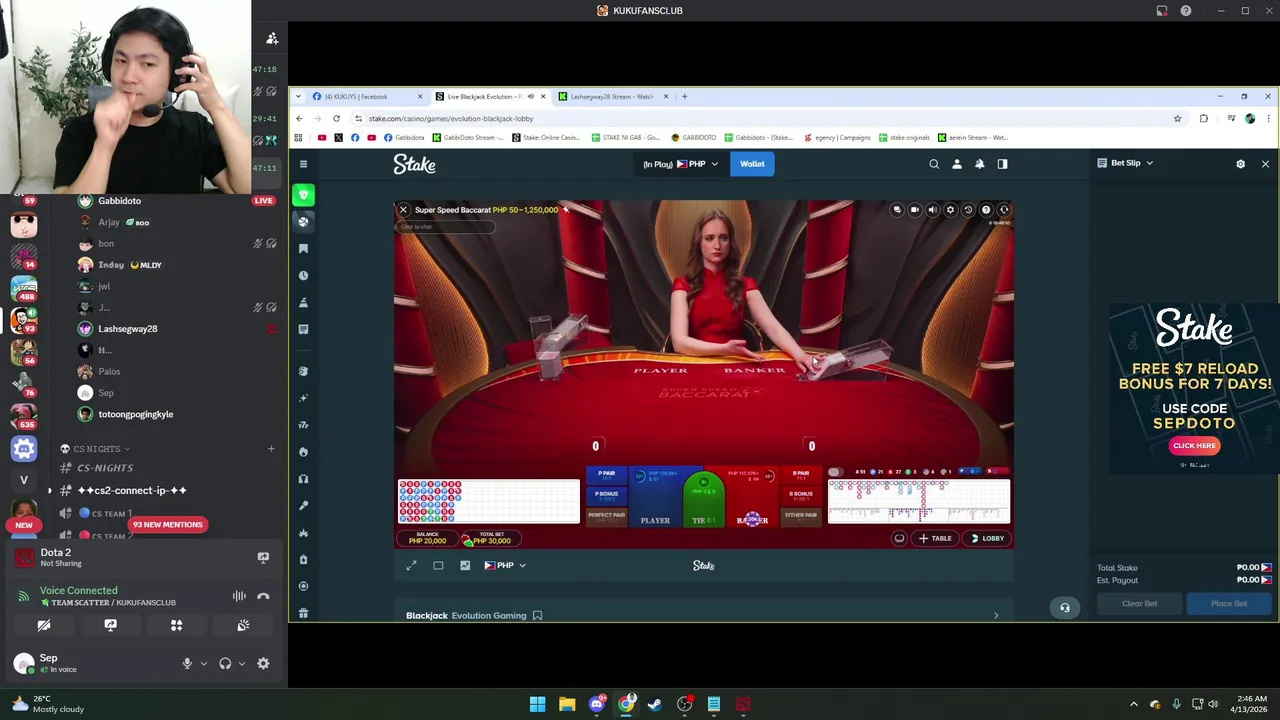Viewport: 1280px width, 720px height.
Task: Toggle the video camera icon in game
Action: 914,210
